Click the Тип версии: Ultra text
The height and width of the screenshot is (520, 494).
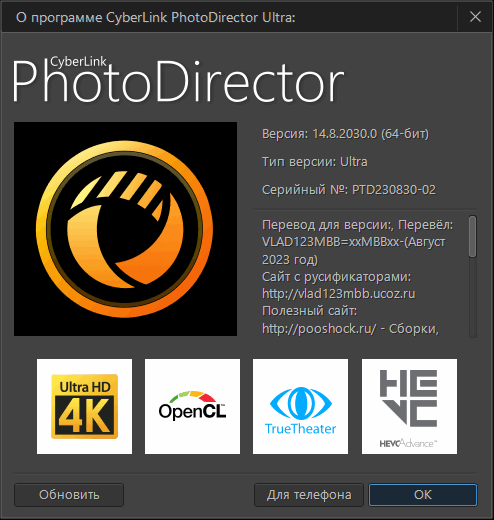tap(315, 162)
